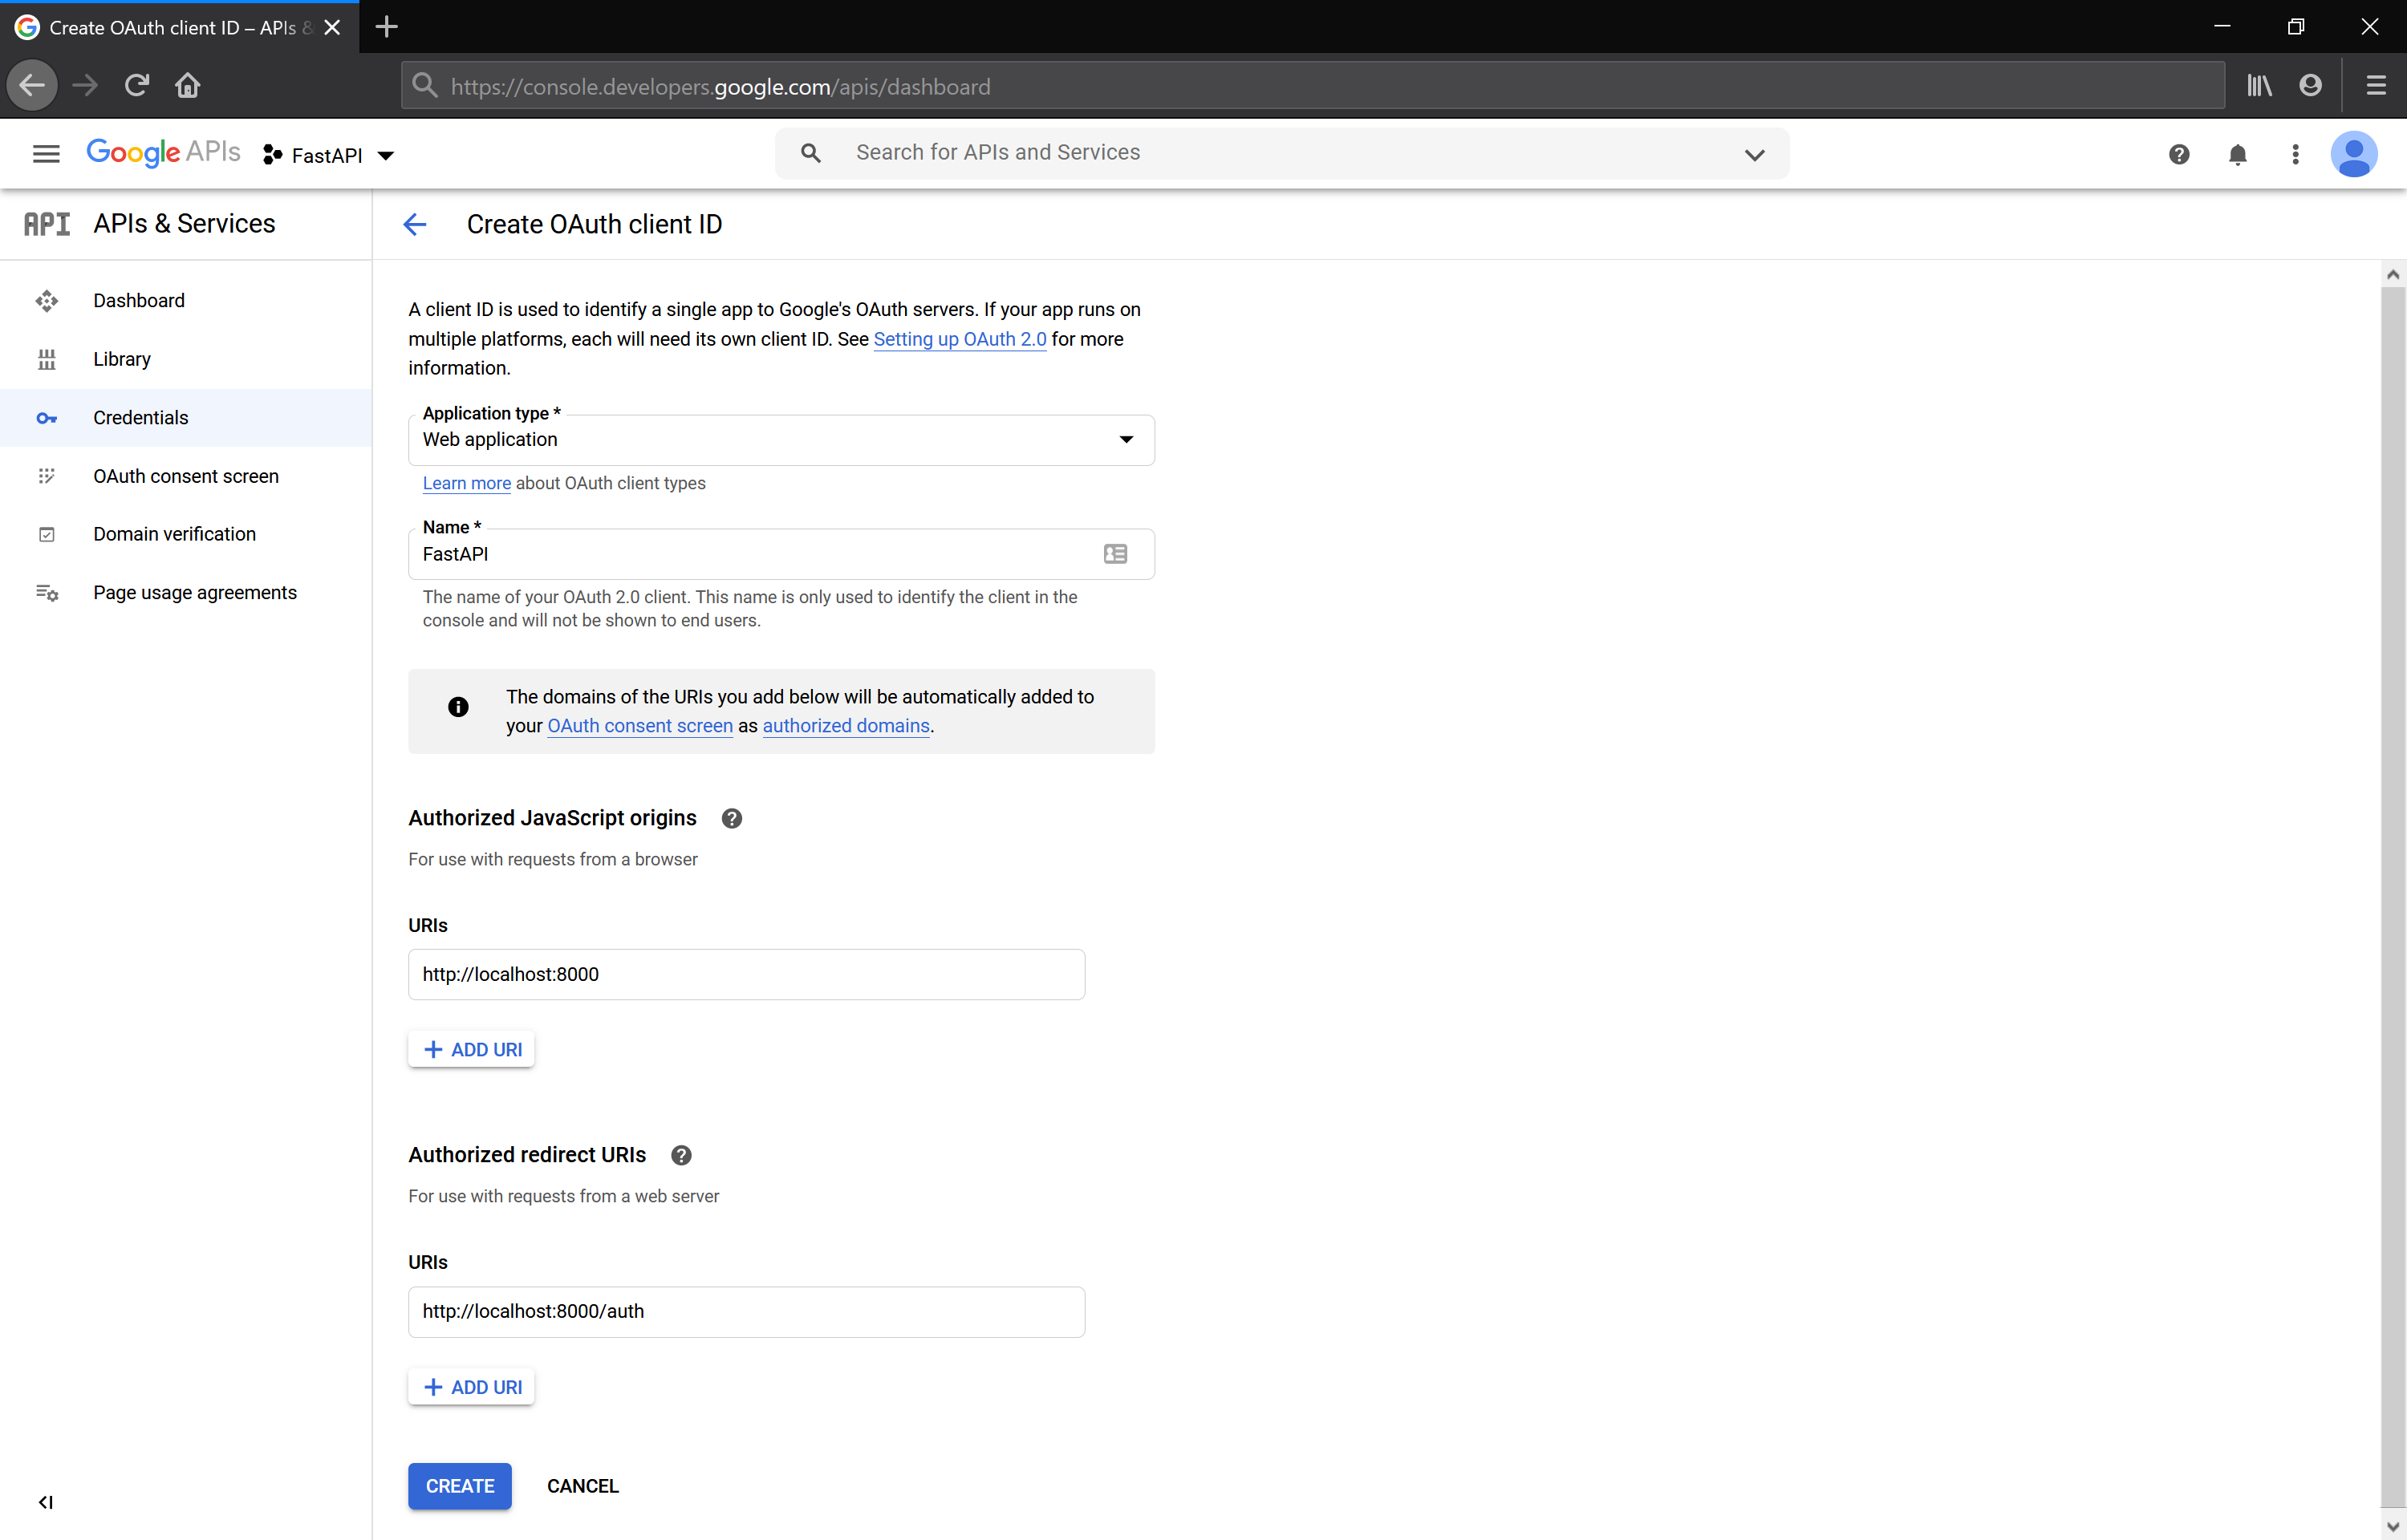Viewport: 2407px width, 1540px height.
Task: Show help for Authorized JavaScript origins
Action: click(x=732, y=818)
